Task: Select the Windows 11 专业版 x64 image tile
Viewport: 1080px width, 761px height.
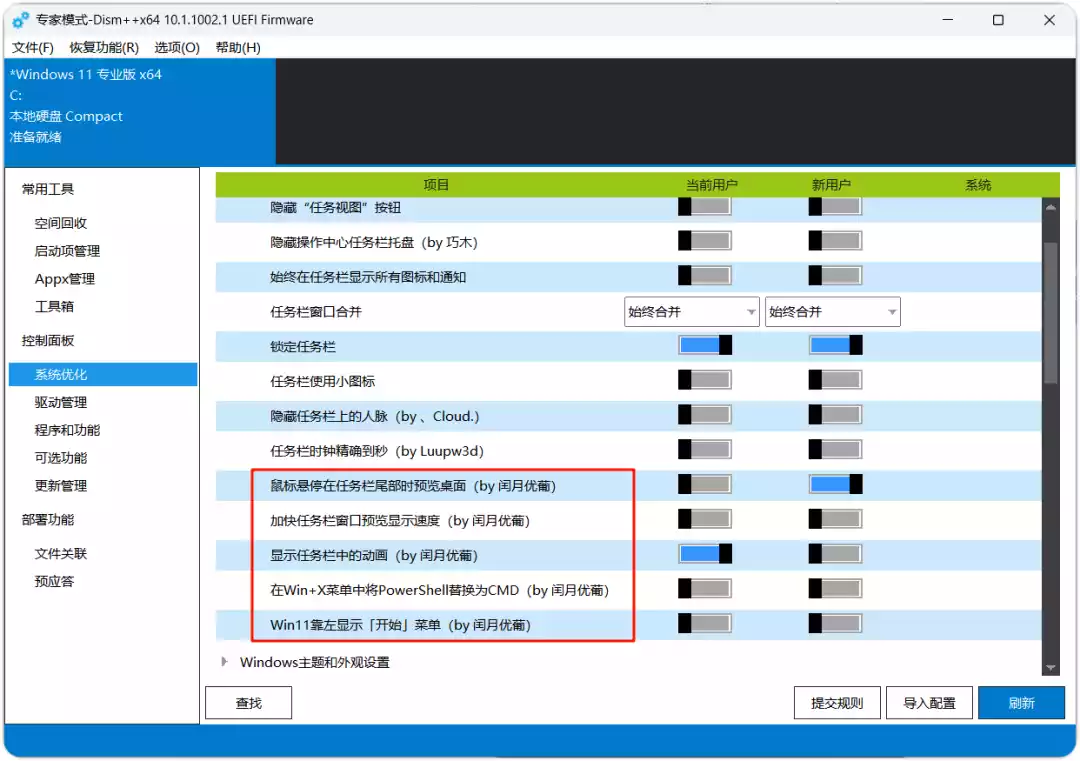Action: (x=140, y=112)
